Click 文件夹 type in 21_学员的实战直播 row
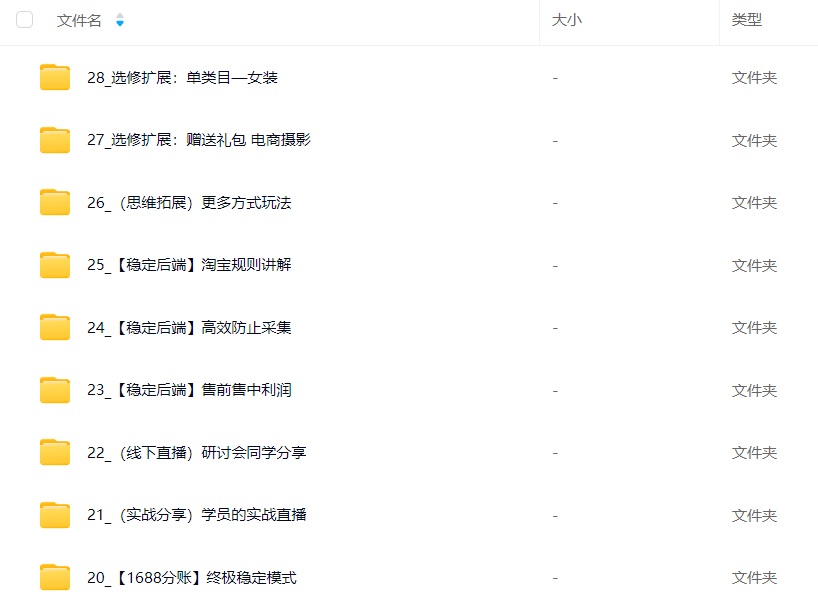The height and width of the screenshot is (615, 818). pos(754,515)
